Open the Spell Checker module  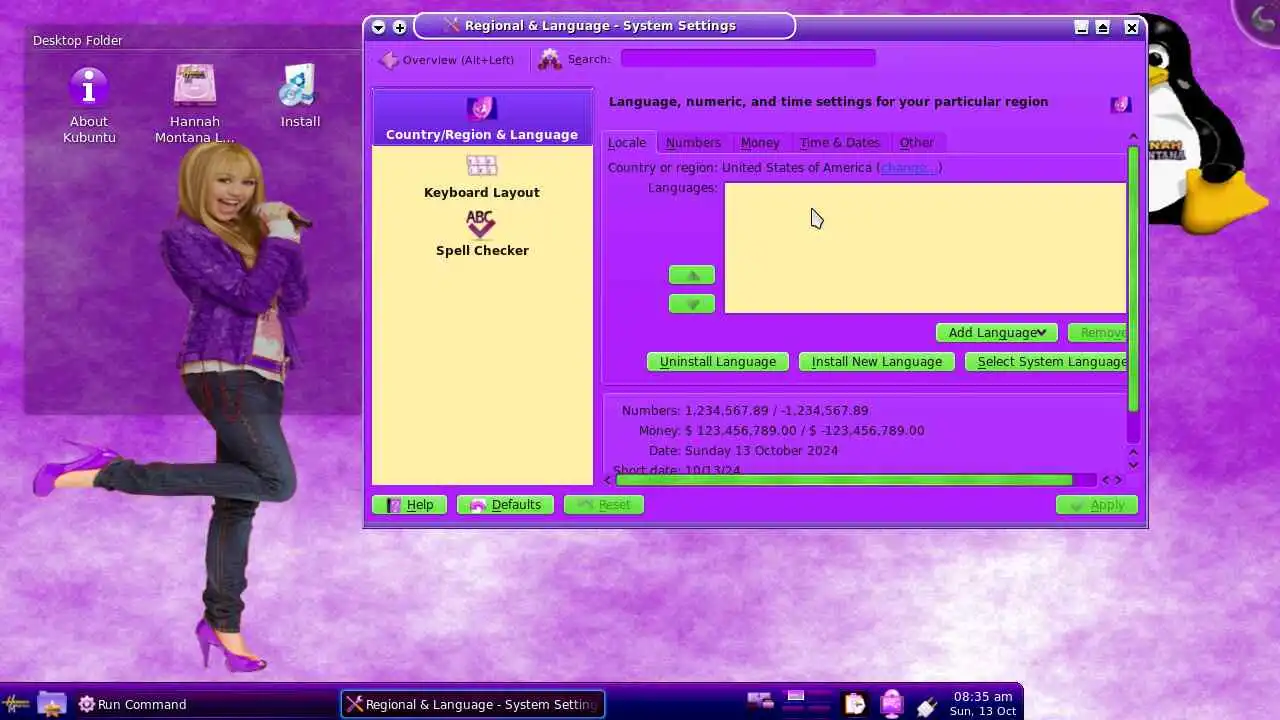(482, 234)
